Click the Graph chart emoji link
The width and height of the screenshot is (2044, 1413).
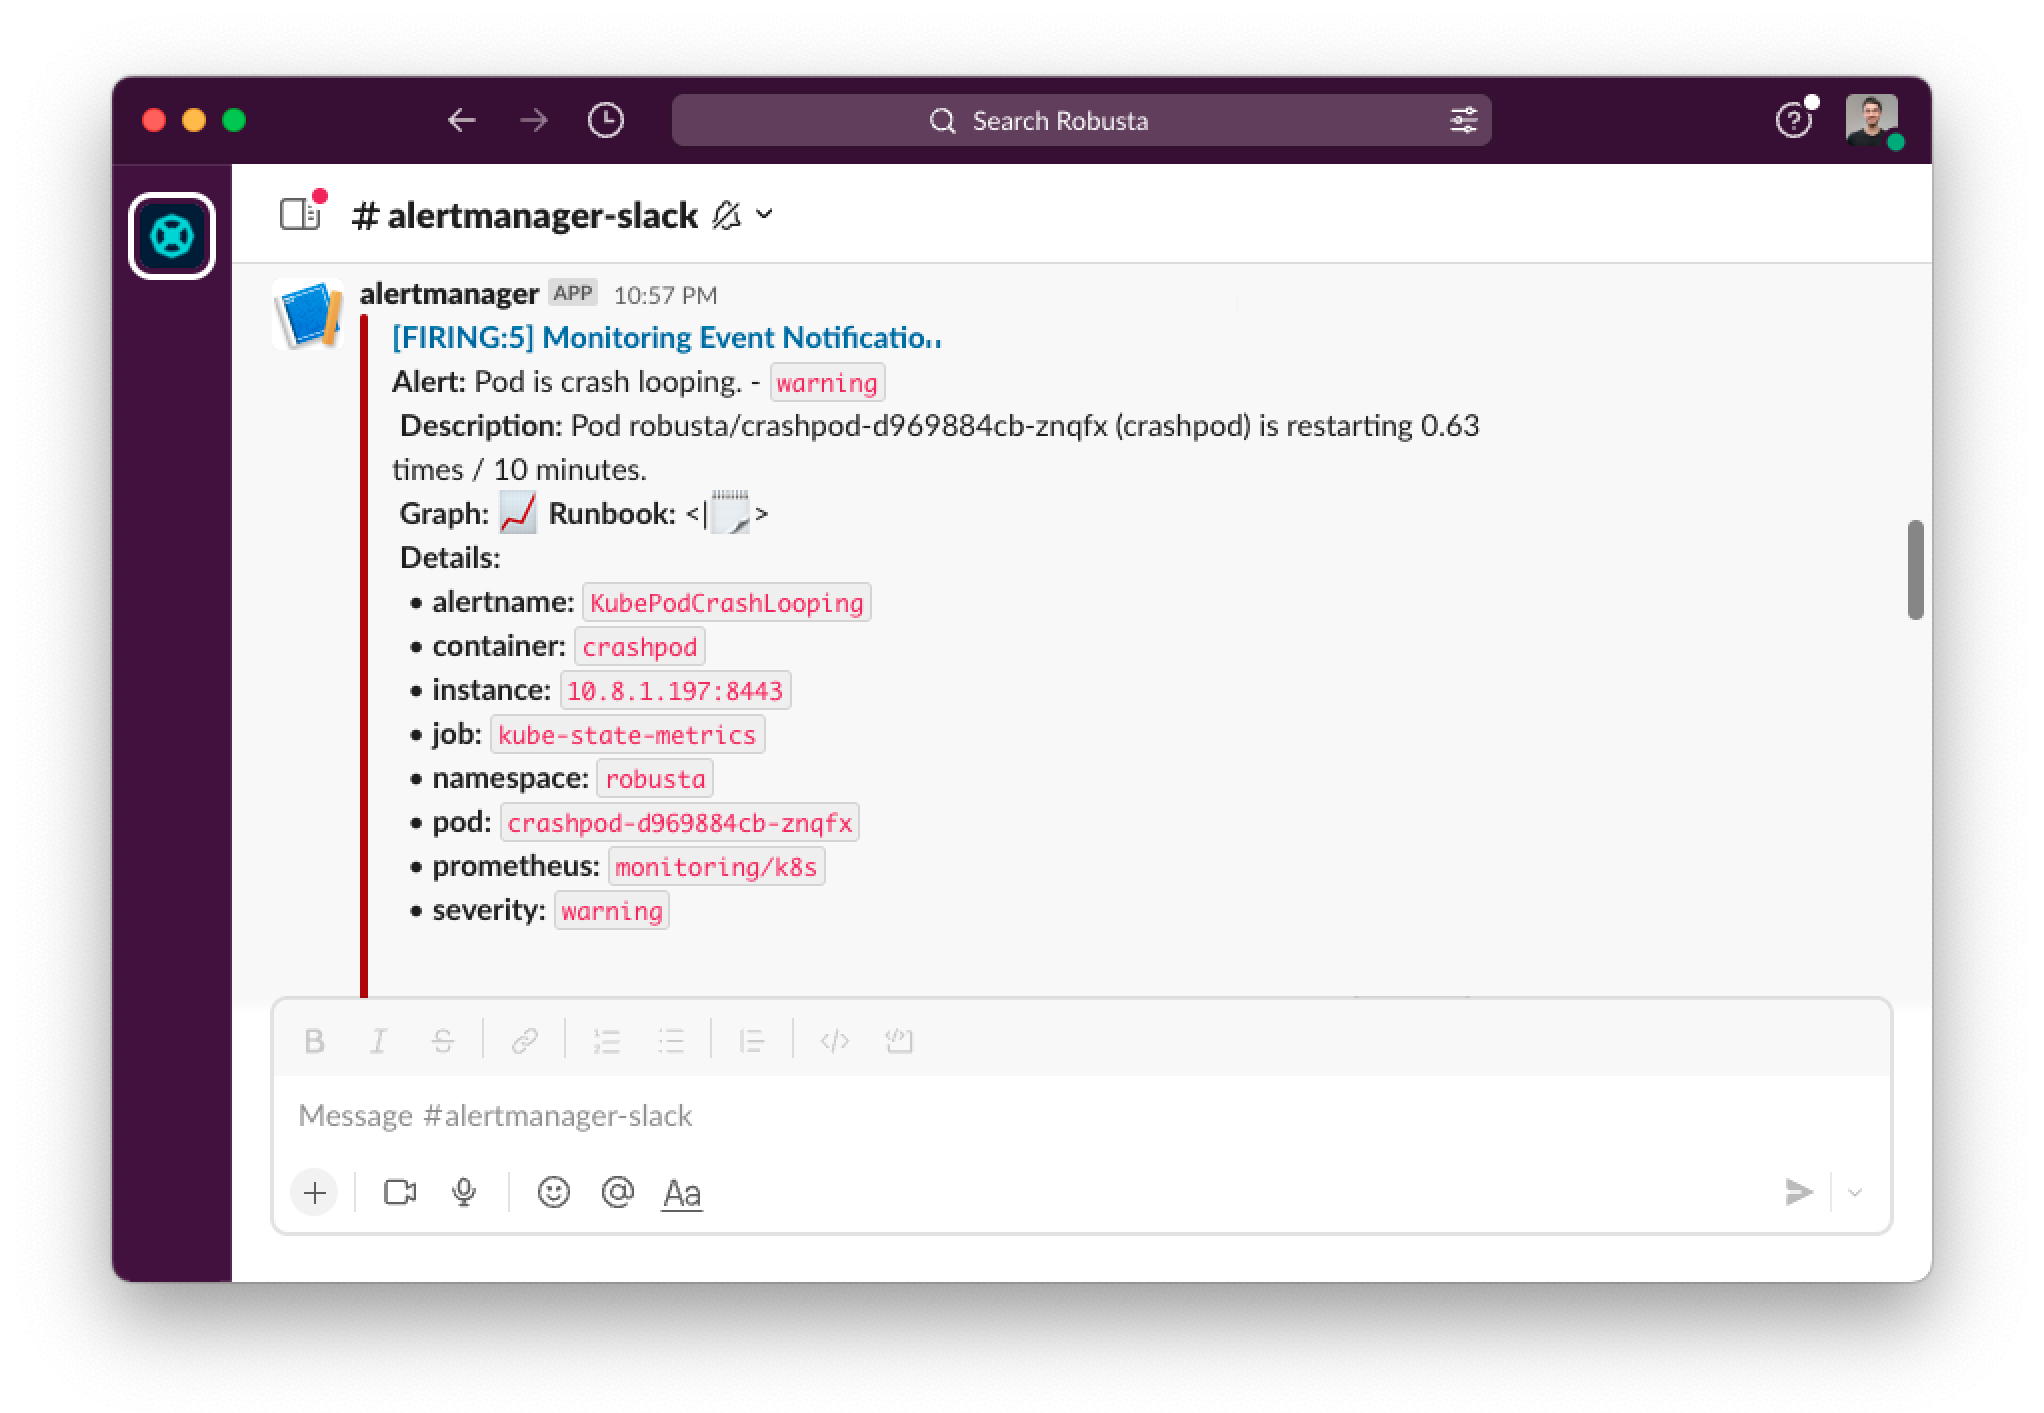coord(518,514)
